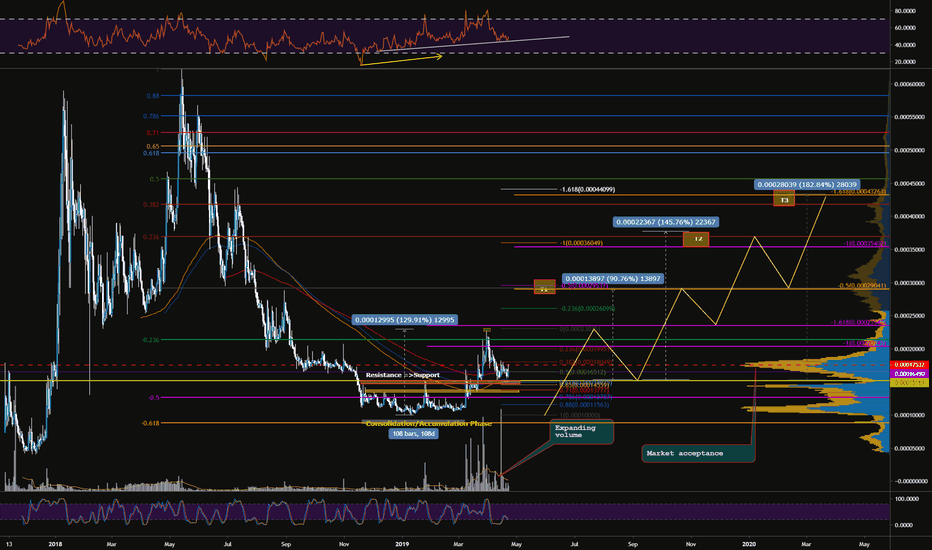932x550 pixels.
Task: Click 2020 on the time axis
Action: tap(749, 543)
